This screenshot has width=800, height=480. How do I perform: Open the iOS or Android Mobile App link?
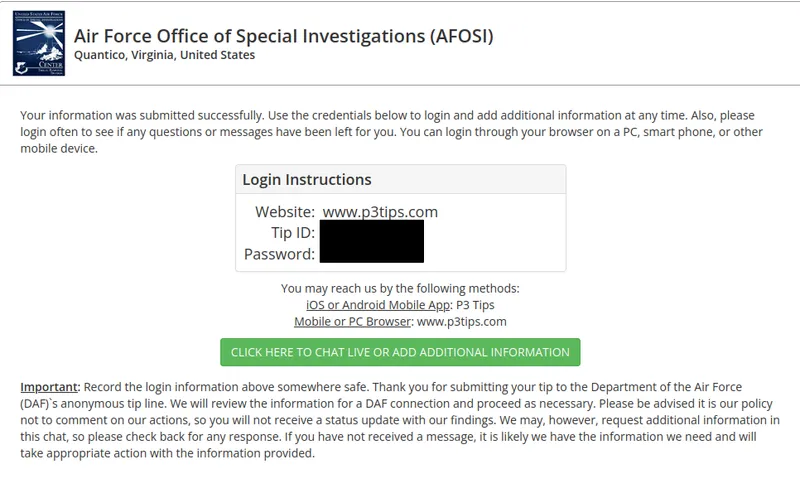pyautogui.click(x=379, y=305)
